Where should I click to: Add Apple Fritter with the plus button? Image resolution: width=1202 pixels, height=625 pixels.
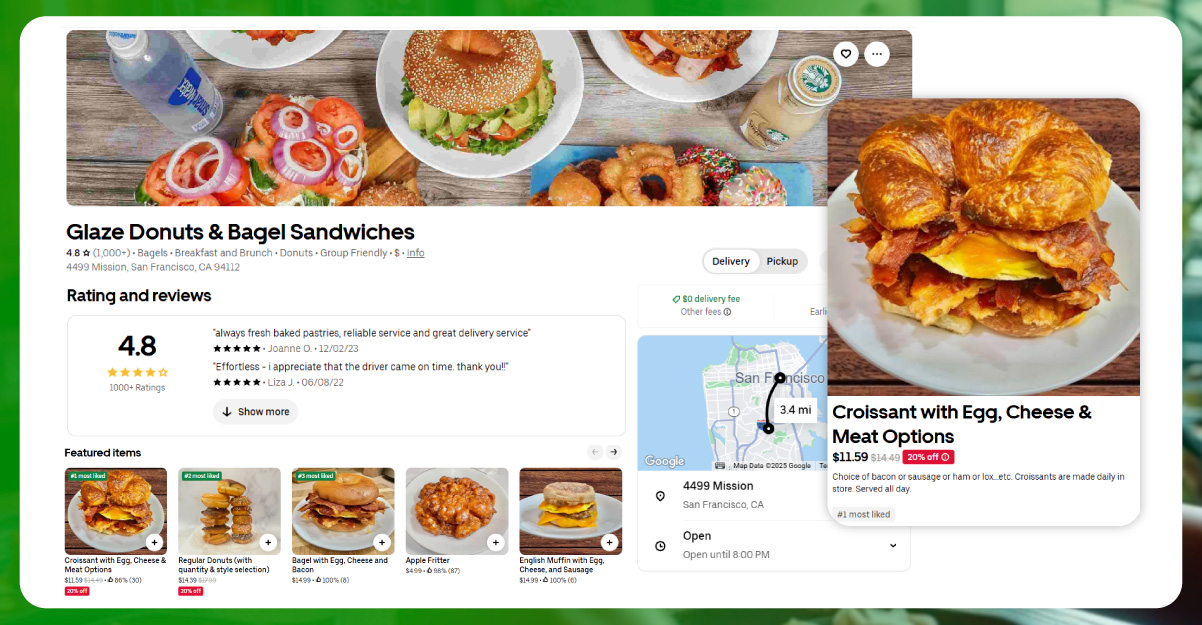coord(496,542)
